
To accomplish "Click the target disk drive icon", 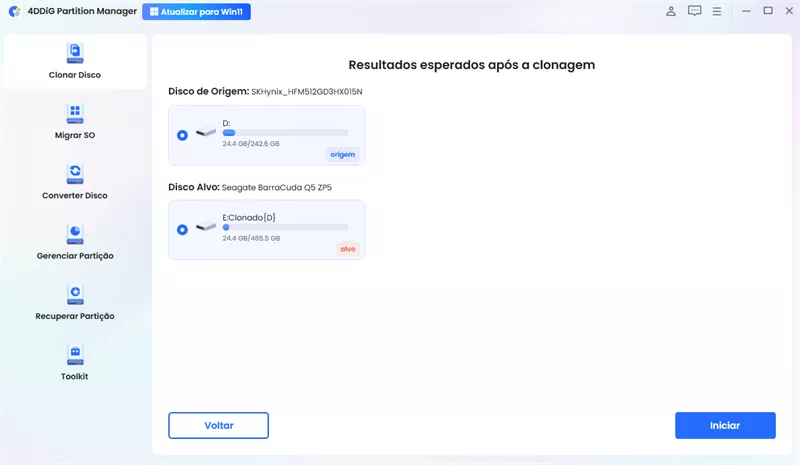I will tap(206, 226).
